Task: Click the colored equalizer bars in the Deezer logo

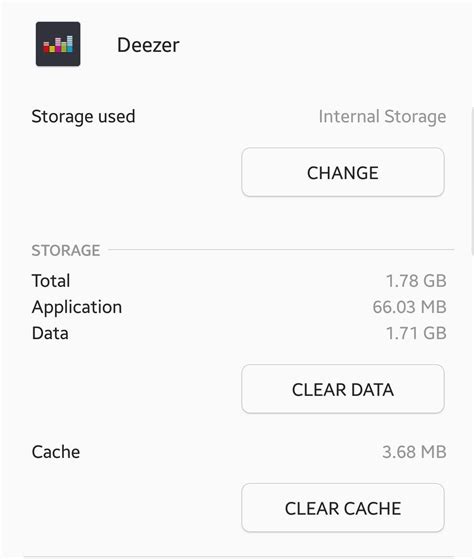Action: 58,44
